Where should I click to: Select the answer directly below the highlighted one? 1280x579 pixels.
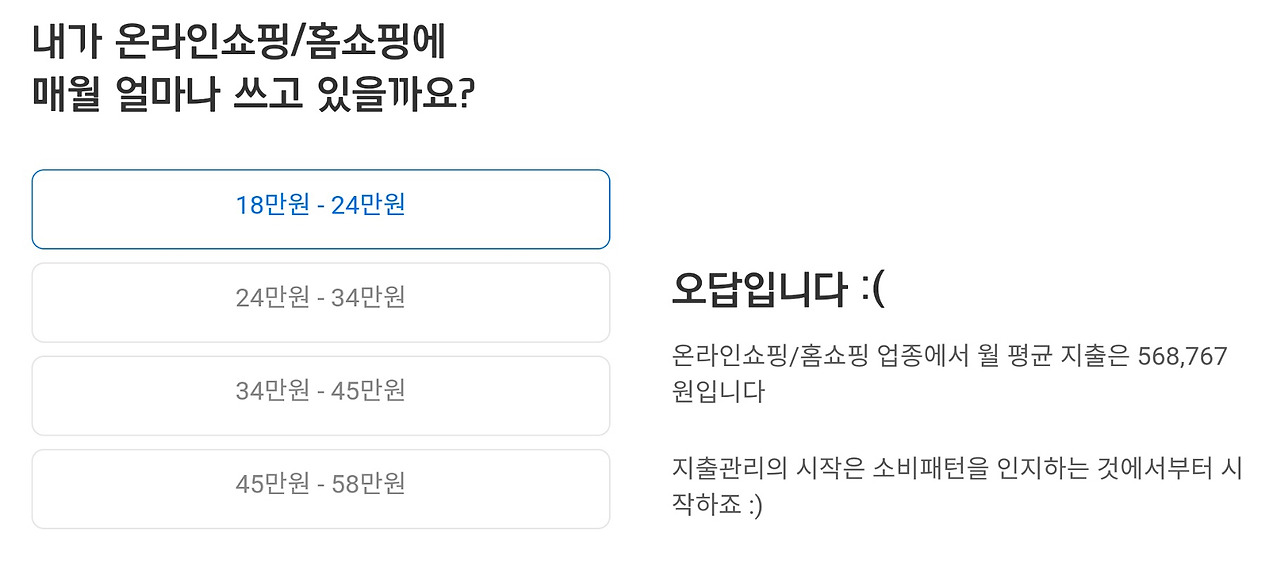[x=320, y=302]
